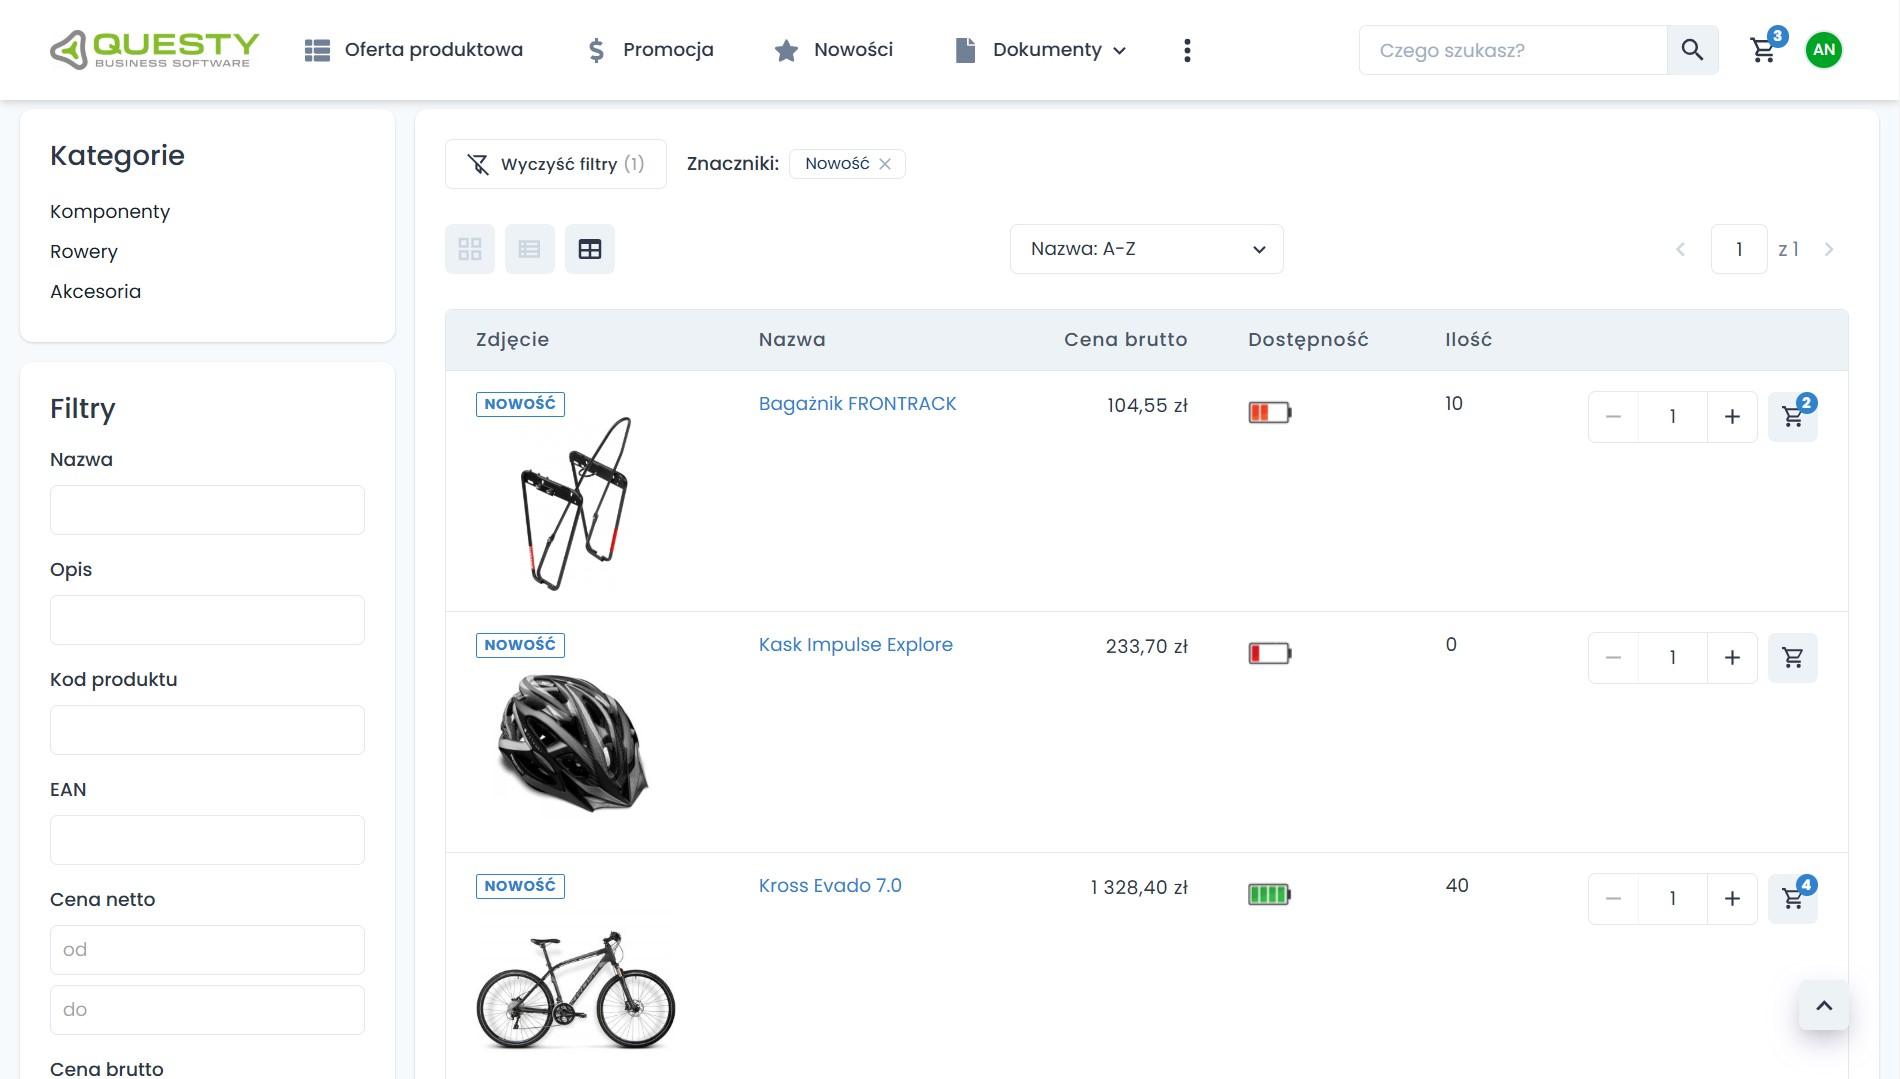
Task: Open the shopping cart in header
Action: click(x=1765, y=49)
